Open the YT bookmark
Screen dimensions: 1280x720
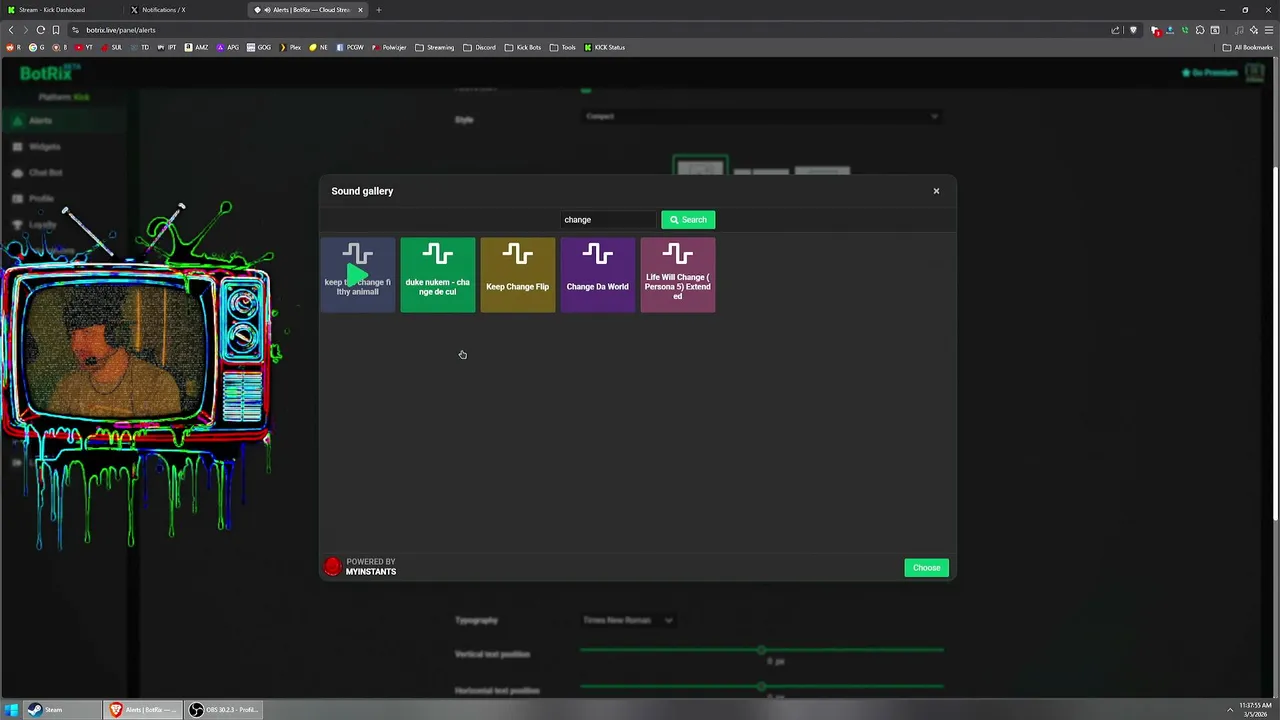83,47
